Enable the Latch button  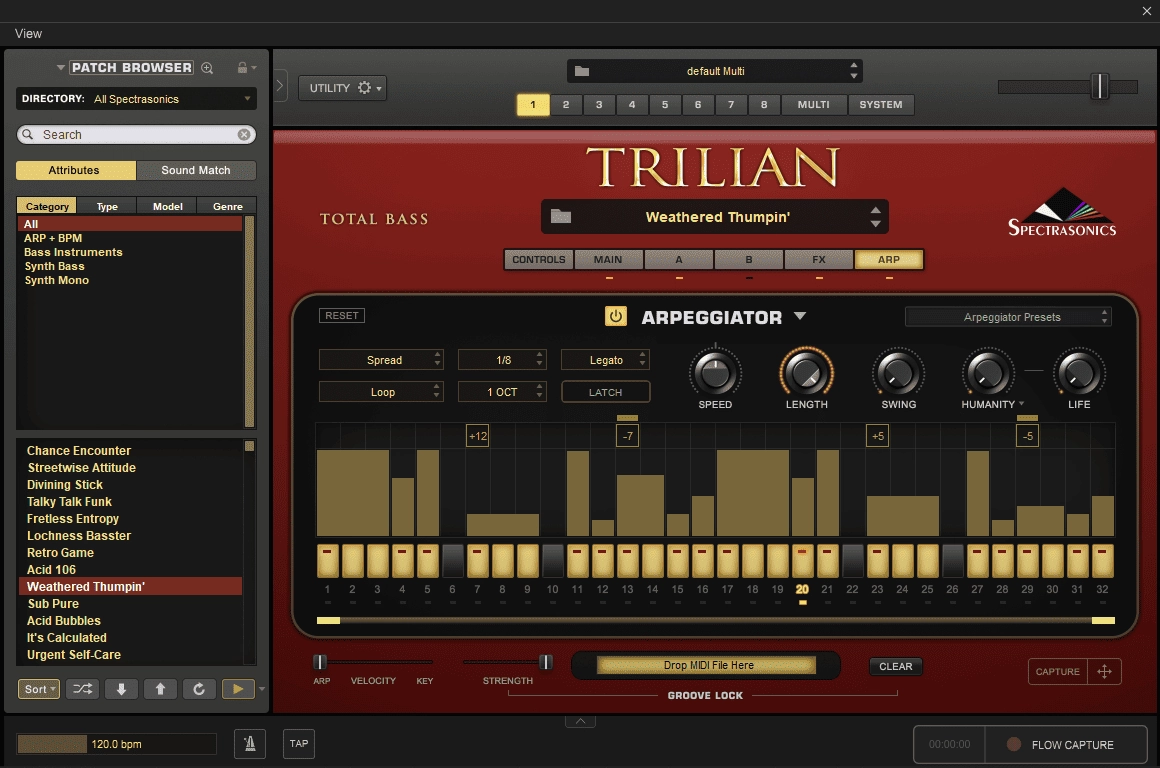coord(605,392)
